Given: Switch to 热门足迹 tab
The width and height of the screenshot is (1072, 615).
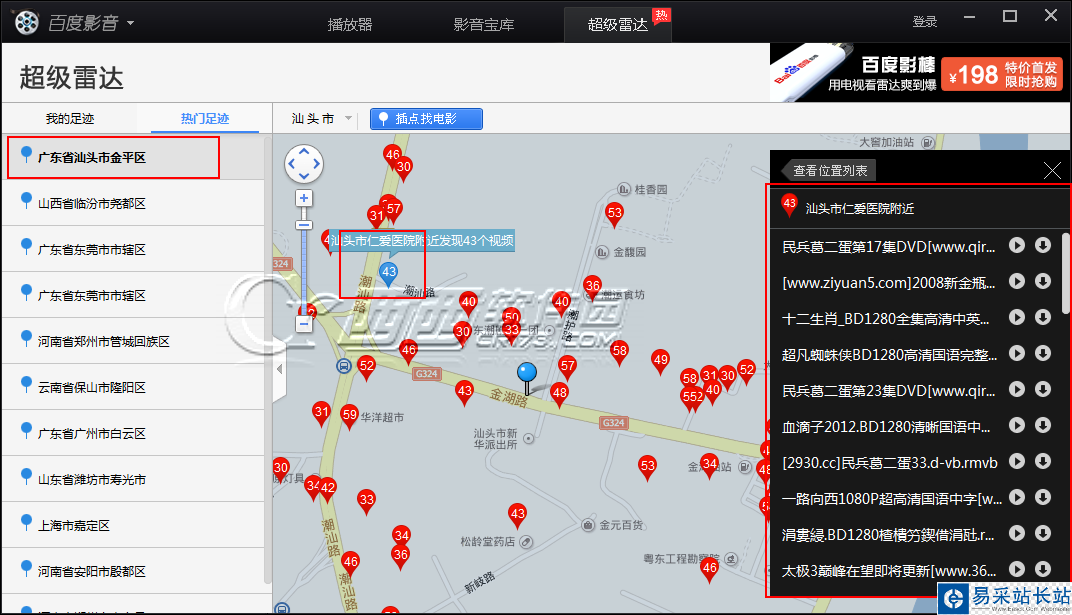Looking at the screenshot, I should point(204,119).
